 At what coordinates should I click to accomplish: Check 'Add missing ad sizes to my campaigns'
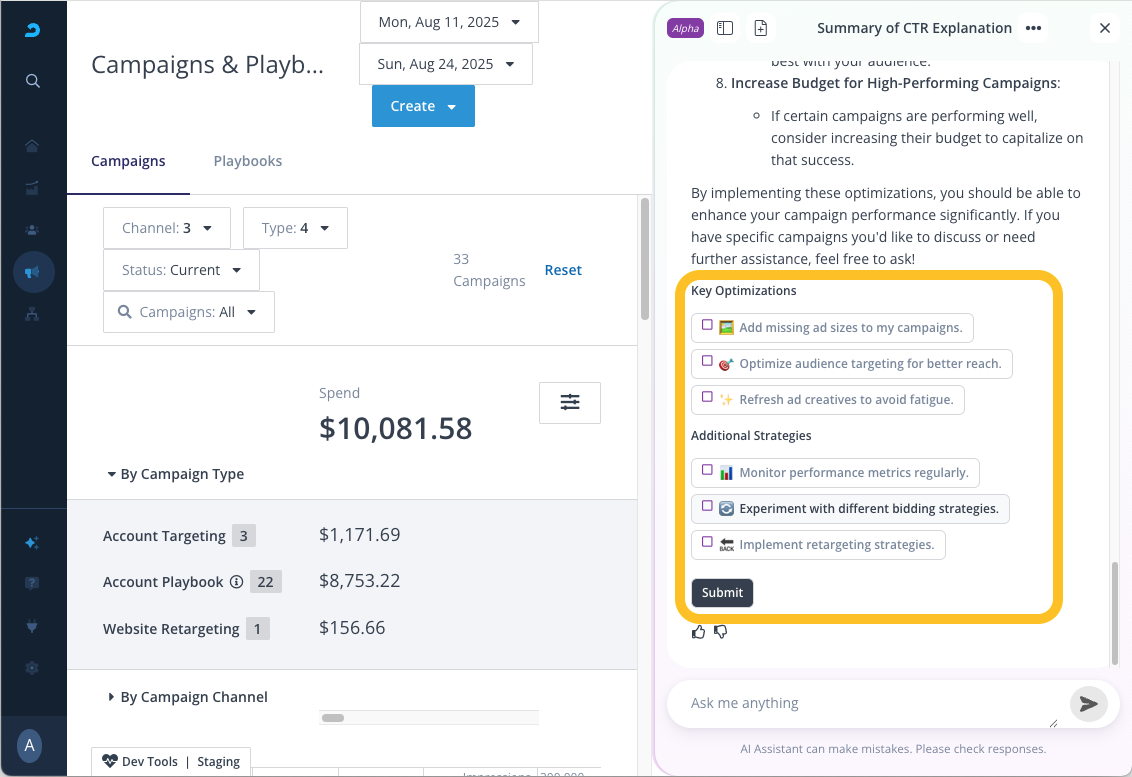(x=707, y=326)
